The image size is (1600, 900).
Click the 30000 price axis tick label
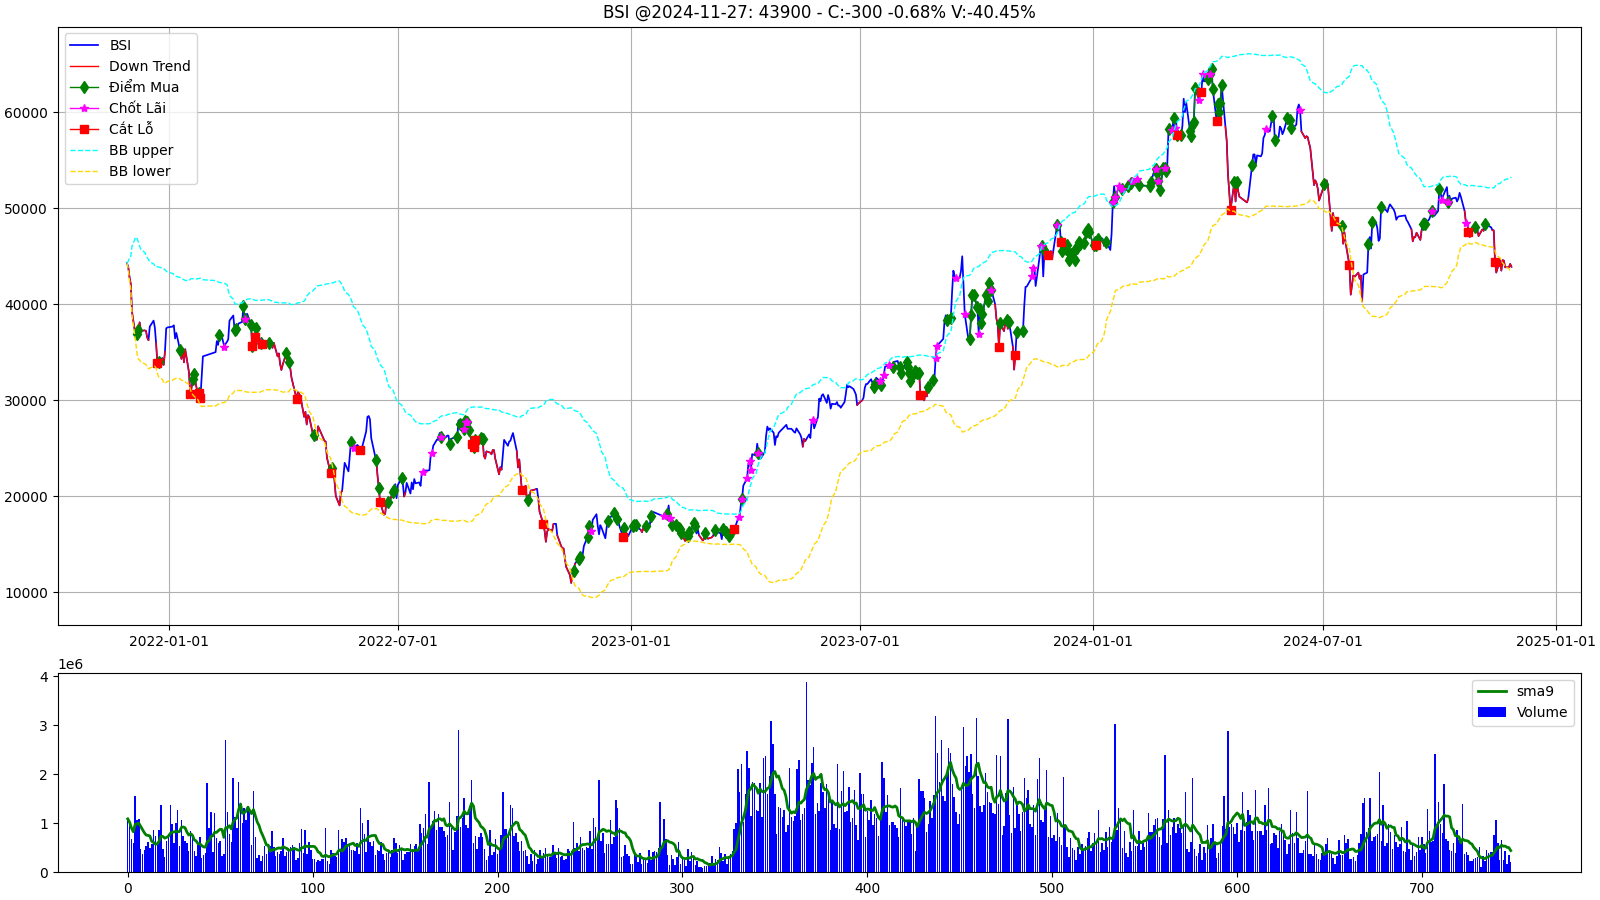[26, 401]
